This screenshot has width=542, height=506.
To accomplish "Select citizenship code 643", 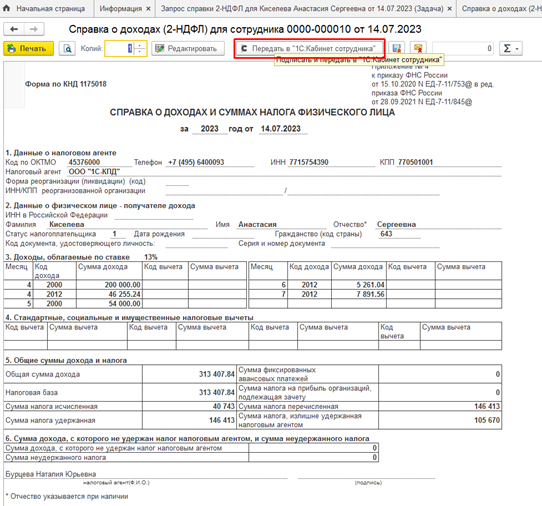I will [386, 234].
